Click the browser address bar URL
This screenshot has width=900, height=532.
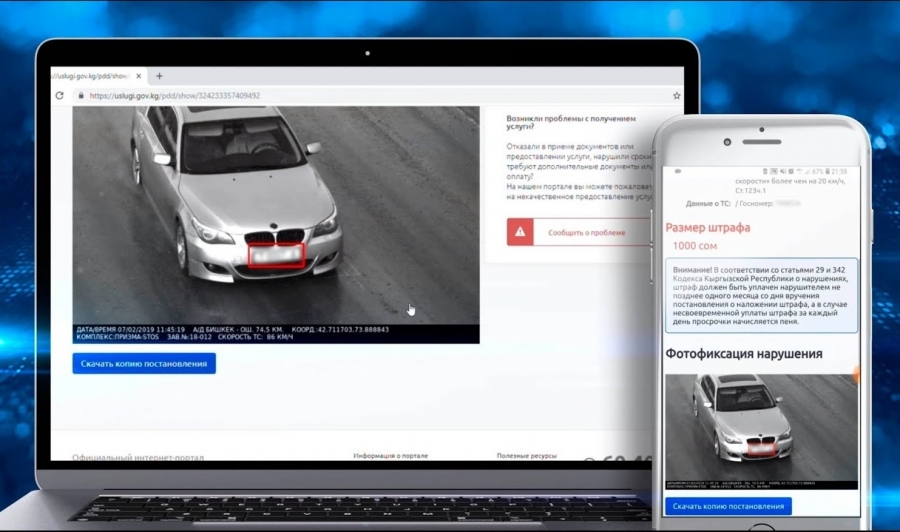pos(175,96)
